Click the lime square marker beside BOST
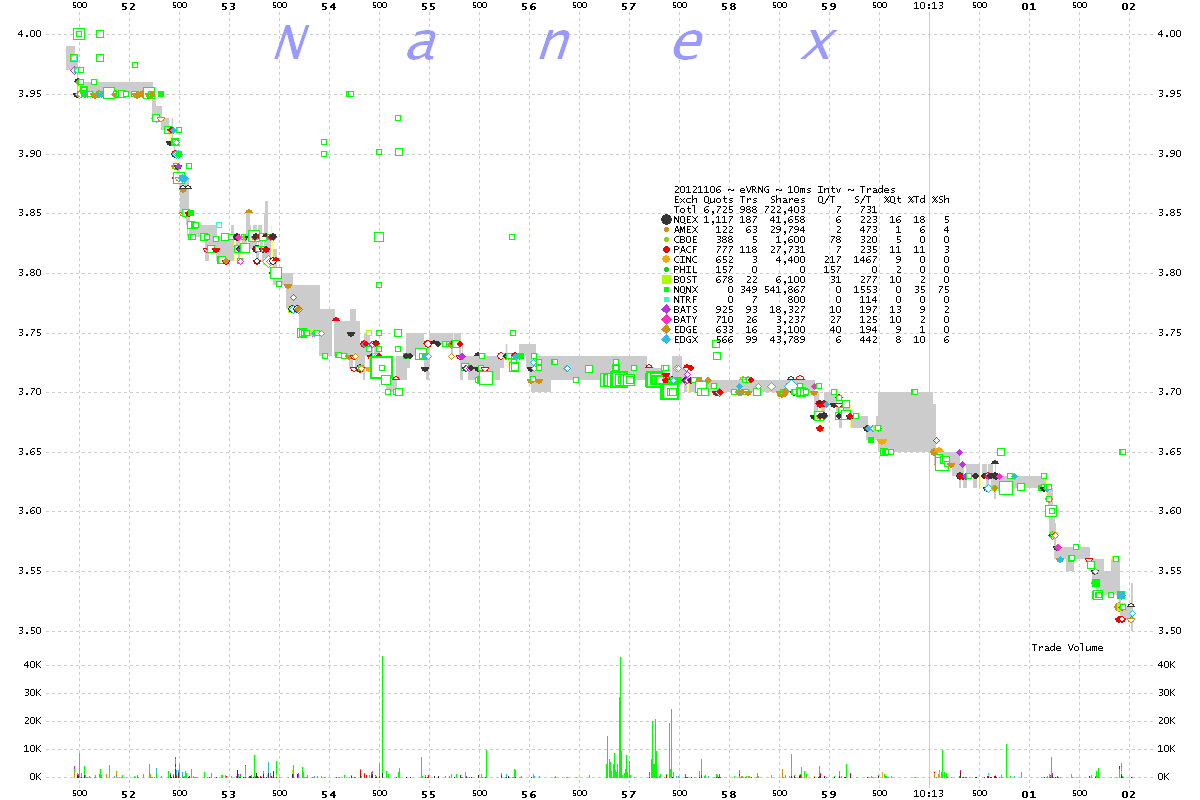The width and height of the screenshot is (1200, 800). (666, 280)
